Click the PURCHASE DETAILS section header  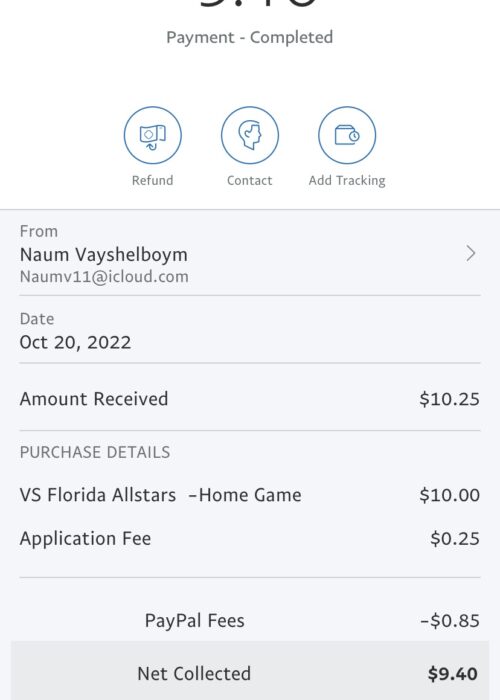pyautogui.click(x=95, y=452)
